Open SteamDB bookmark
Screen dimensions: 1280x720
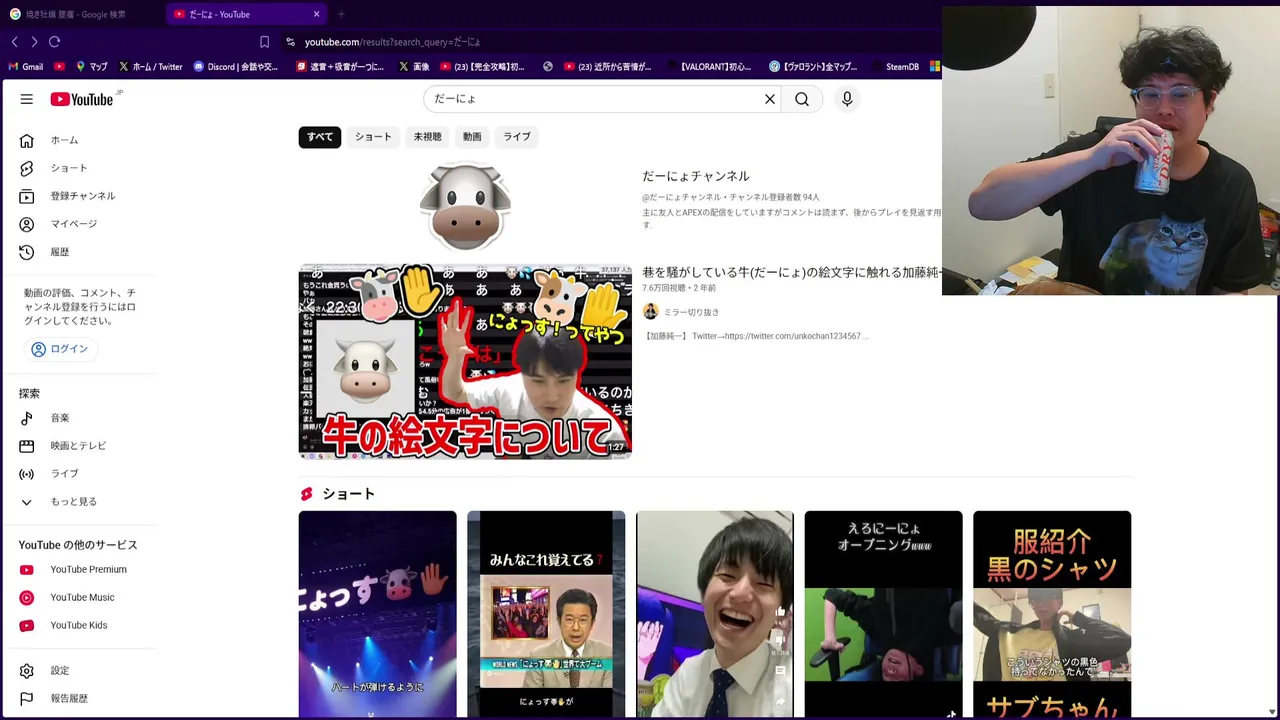895,67
